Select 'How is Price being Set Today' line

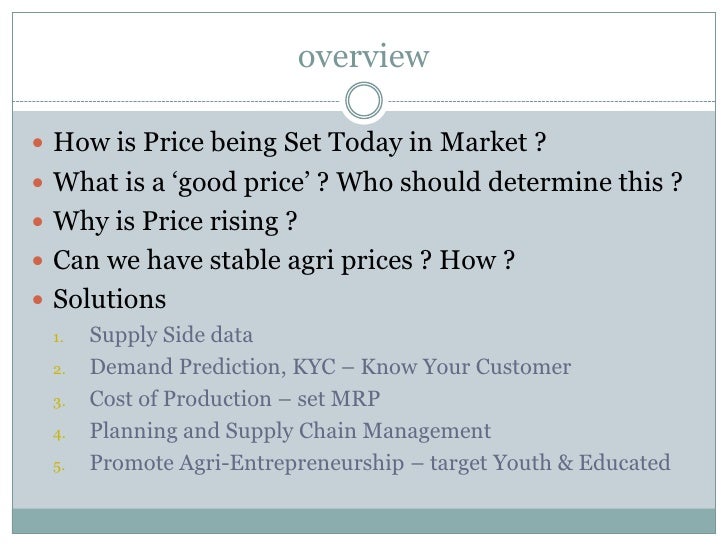(299, 142)
